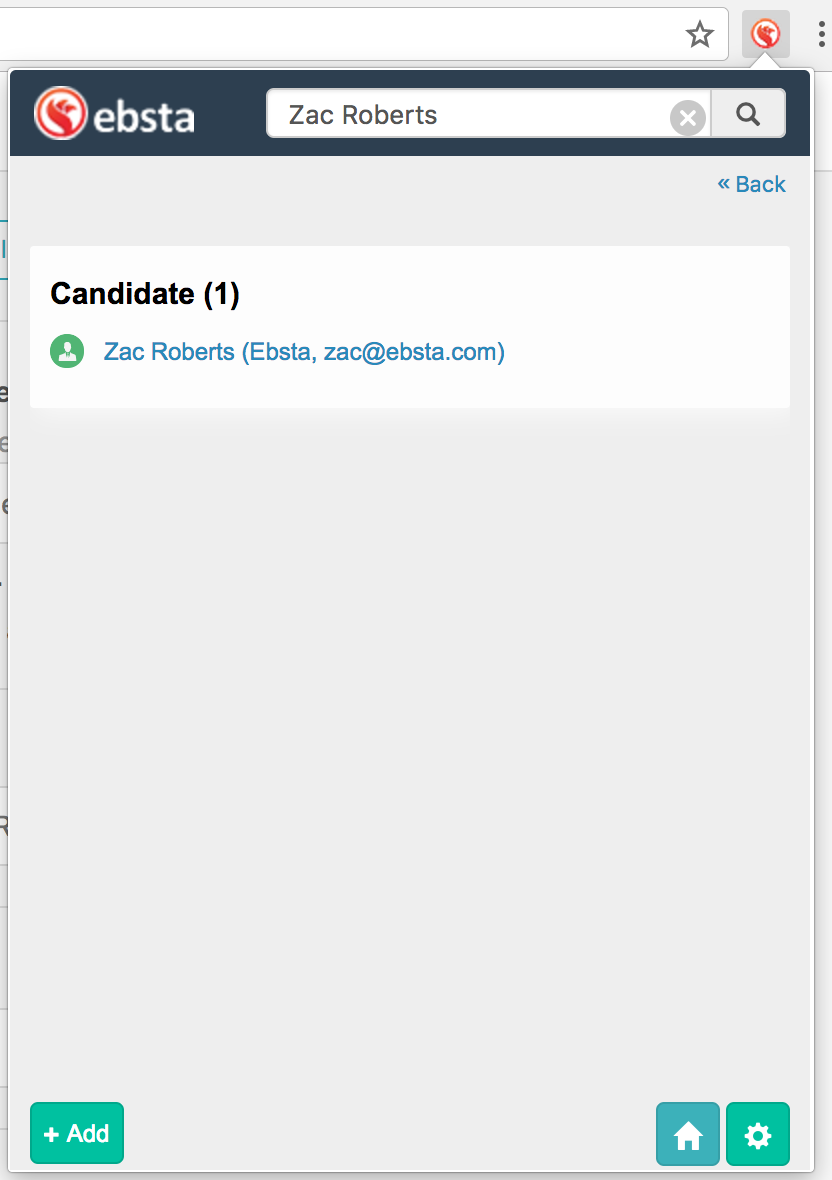This screenshot has height=1180, width=832.
Task: Focus the Zac Roberts search field
Action: pos(470,115)
